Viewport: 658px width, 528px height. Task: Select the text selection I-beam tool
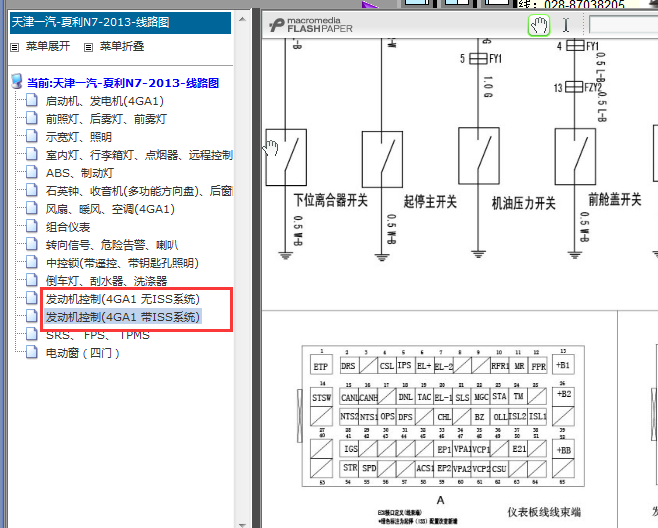tap(566, 25)
